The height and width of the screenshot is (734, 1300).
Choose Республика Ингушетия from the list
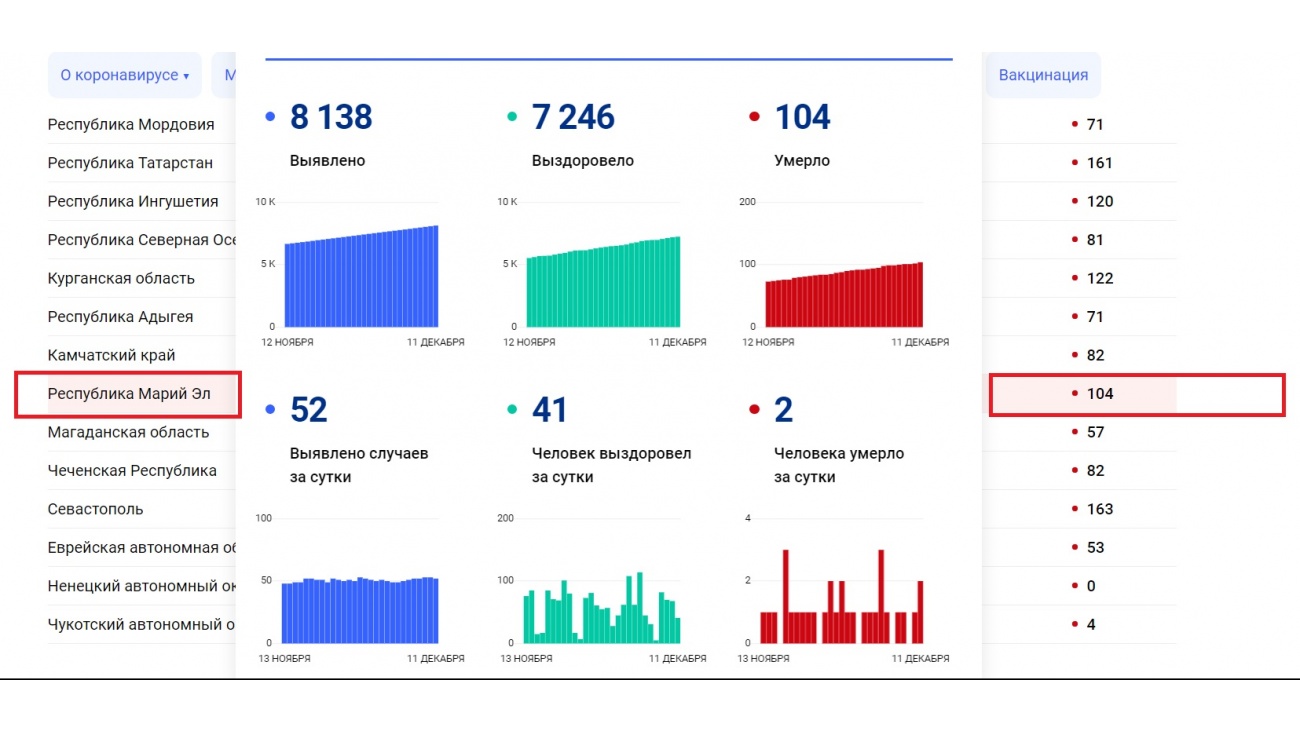pyautogui.click(x=133, y=201)
